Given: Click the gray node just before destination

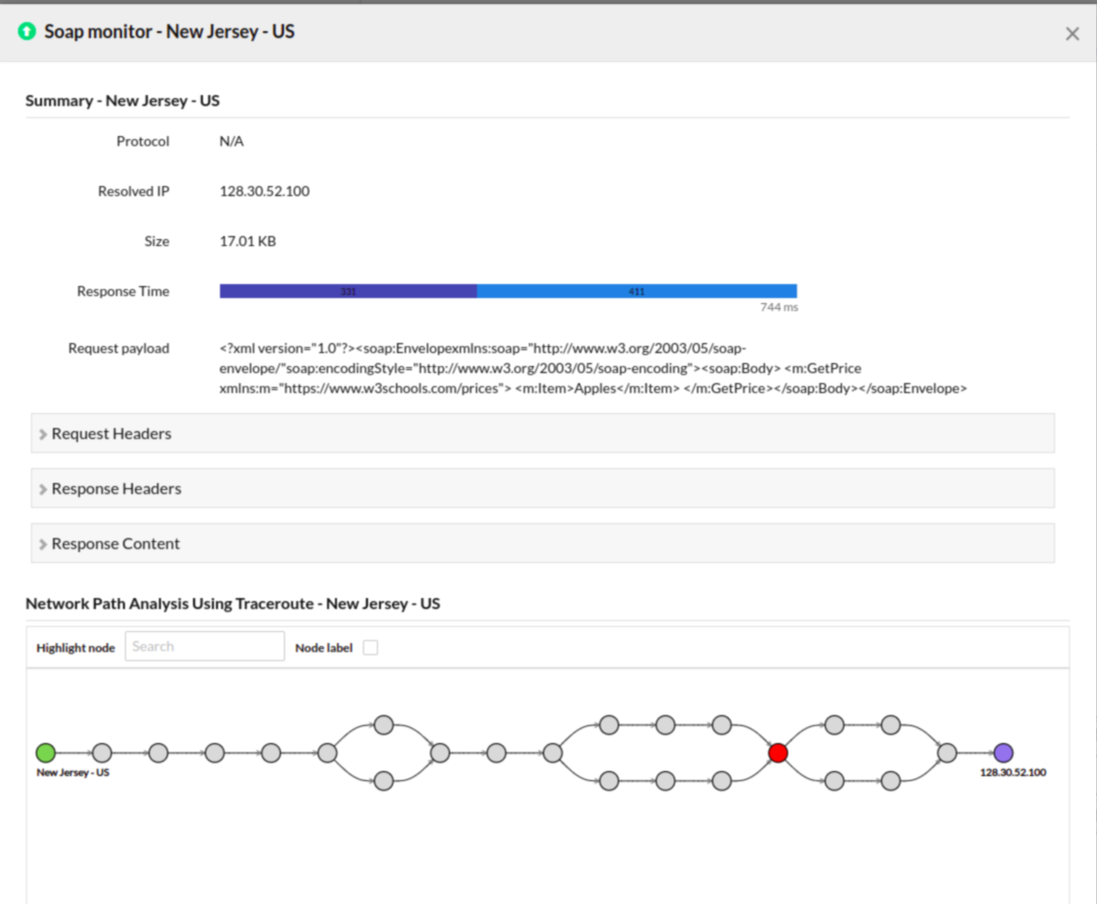Looking at the screenshot, I should 947,753.
